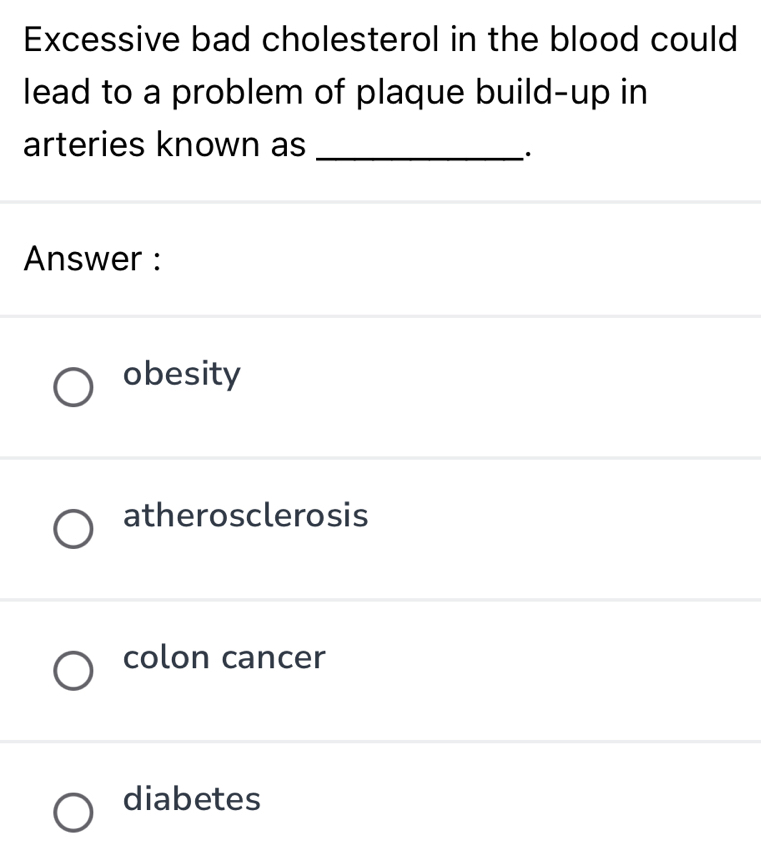This screenshot has height=851, width=761.
Task: Select the diabetes radio button
Action: click(72, 812)
